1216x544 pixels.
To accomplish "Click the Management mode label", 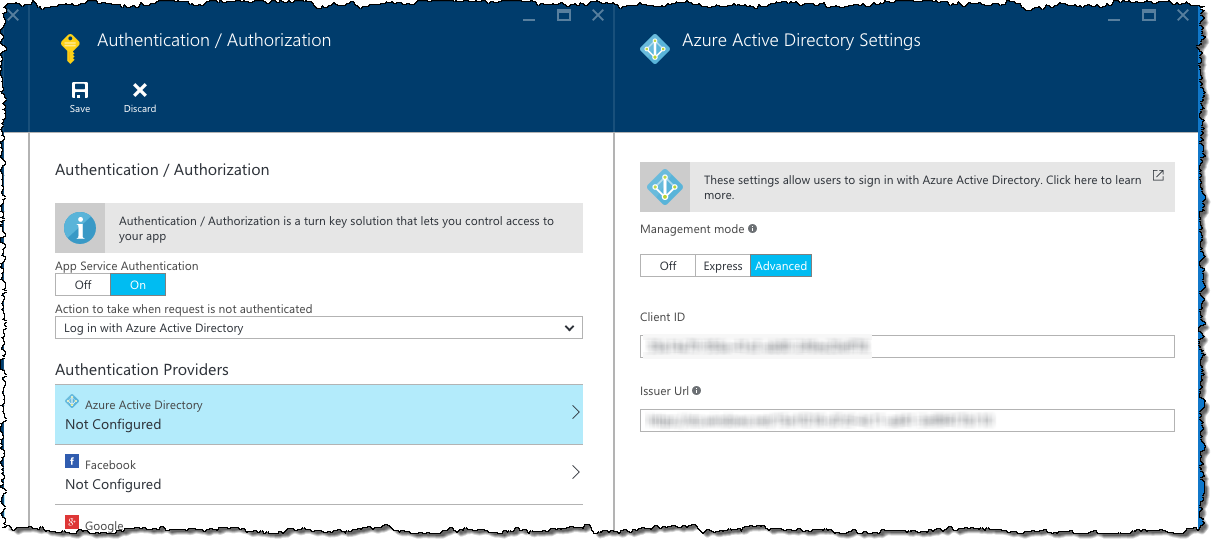I will coord(692,229).
